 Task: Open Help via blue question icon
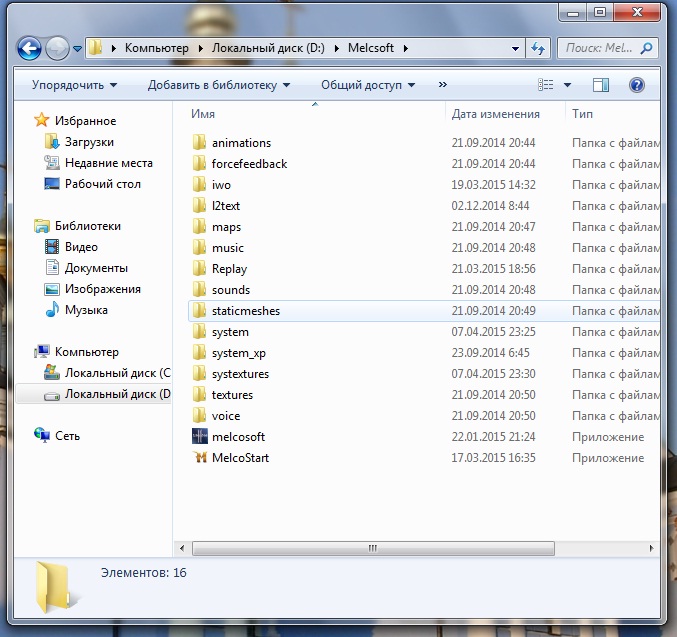(636, 85)
